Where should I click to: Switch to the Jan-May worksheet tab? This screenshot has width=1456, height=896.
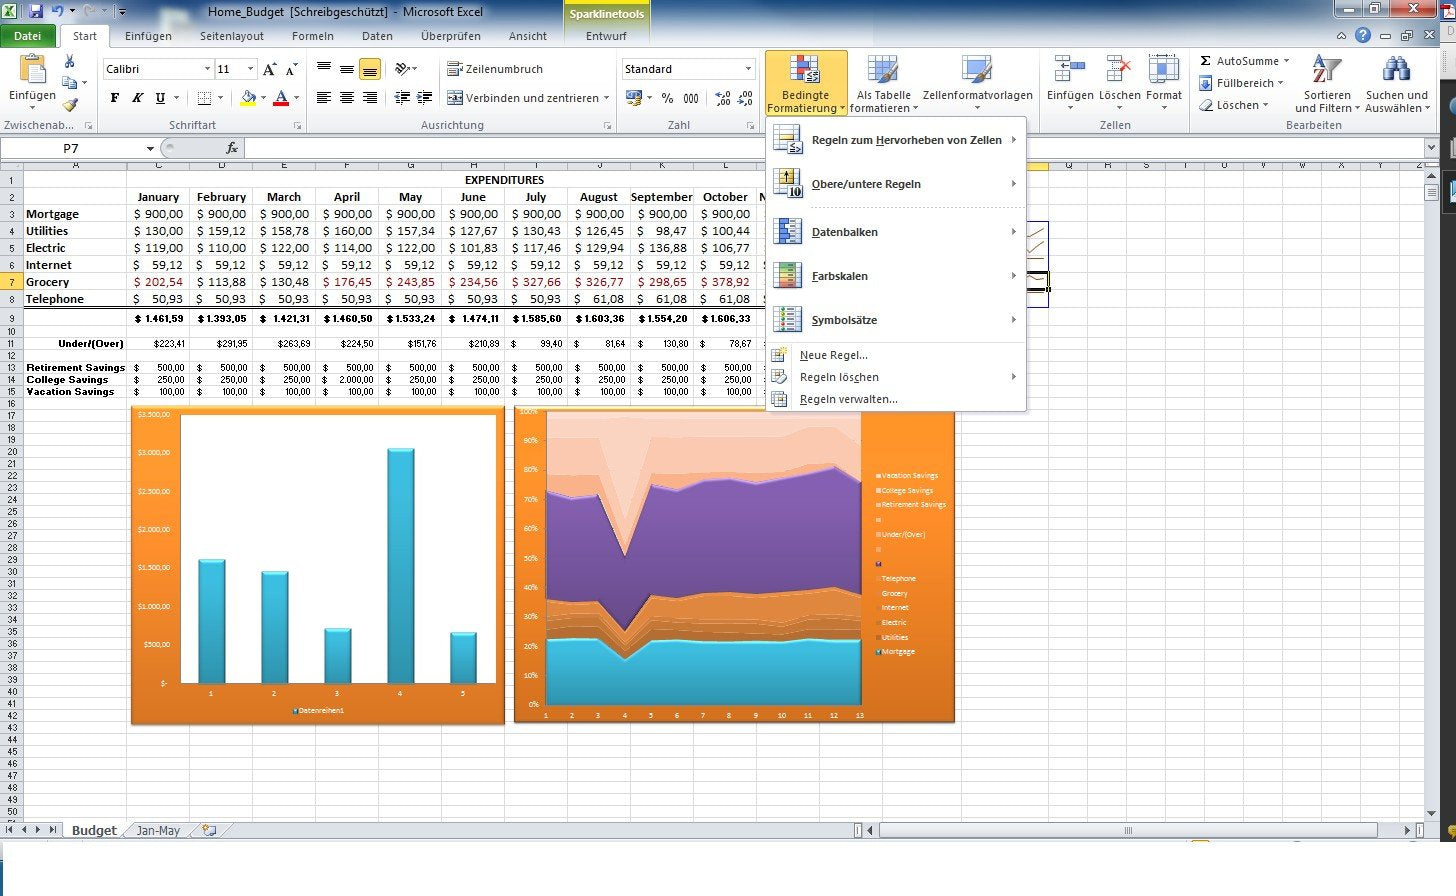pyautogui.click(x=158, y=830)
